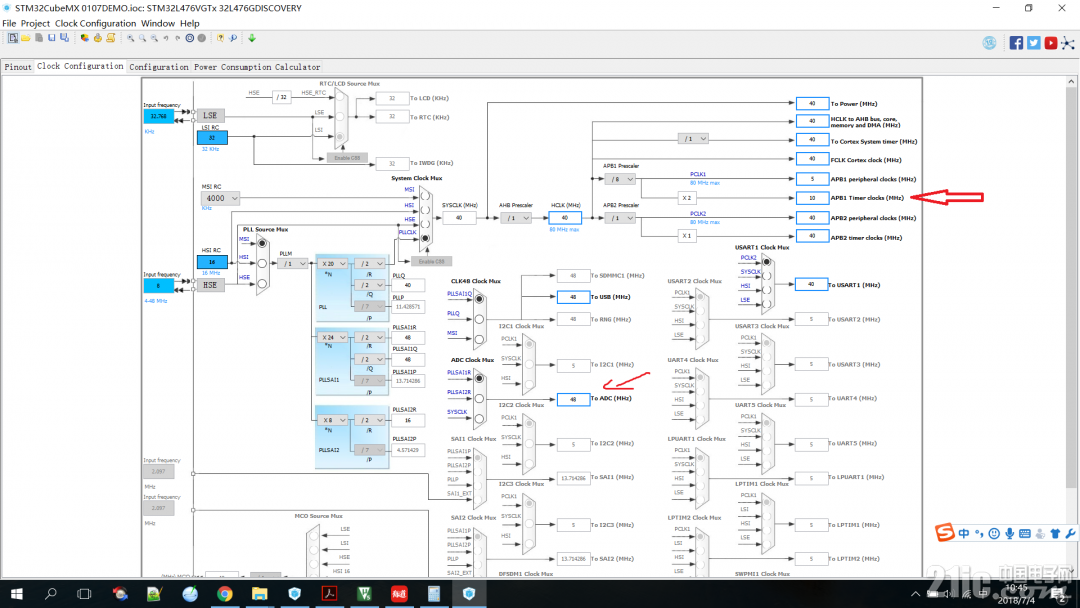Click Enable CSS under System Clock Mux
The image size is (1080, 608).
click(432, 262)
